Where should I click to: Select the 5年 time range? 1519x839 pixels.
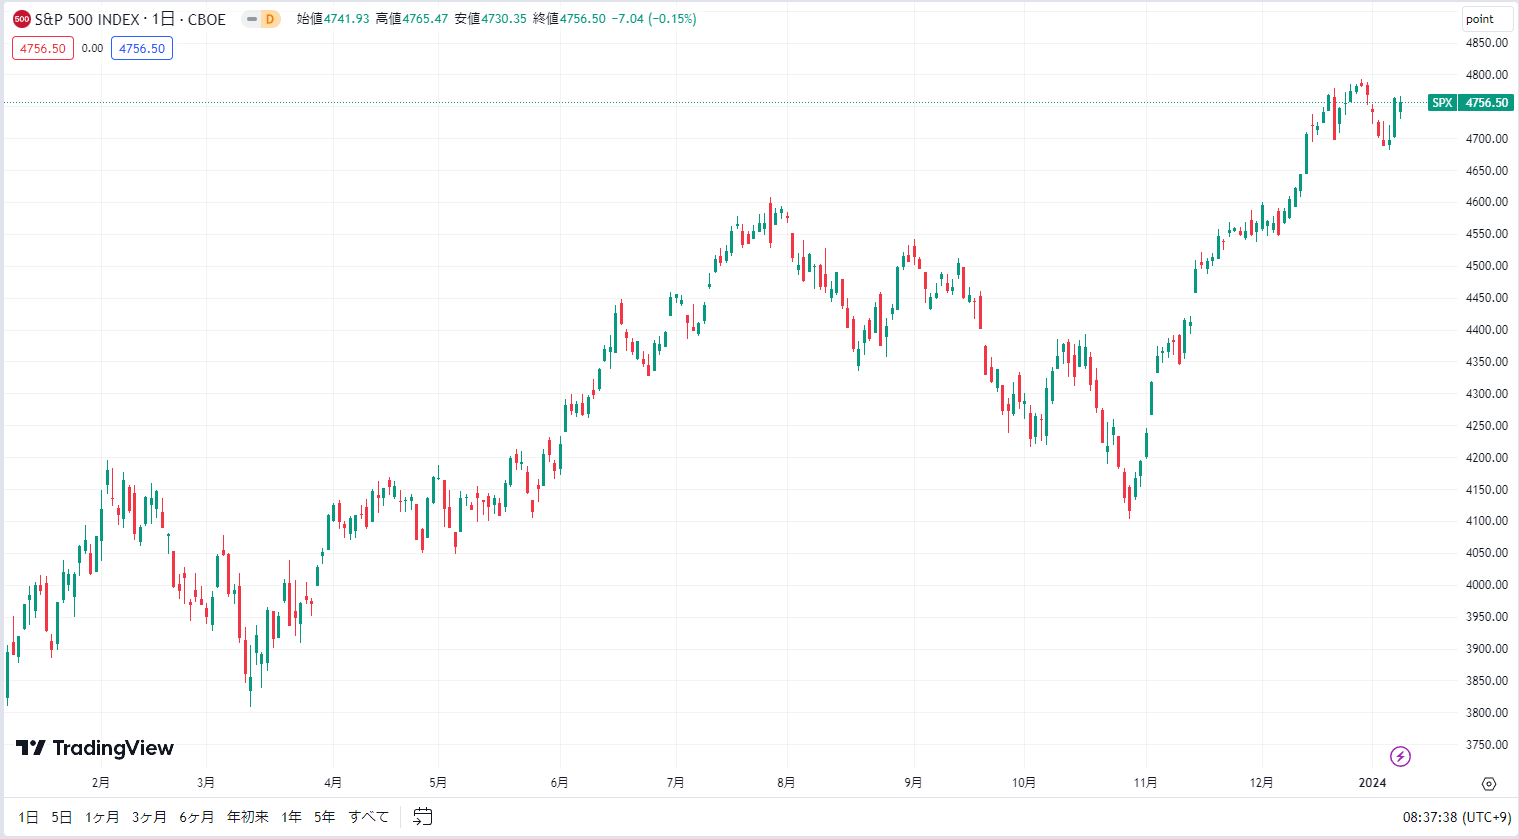[x=324, y=817]
